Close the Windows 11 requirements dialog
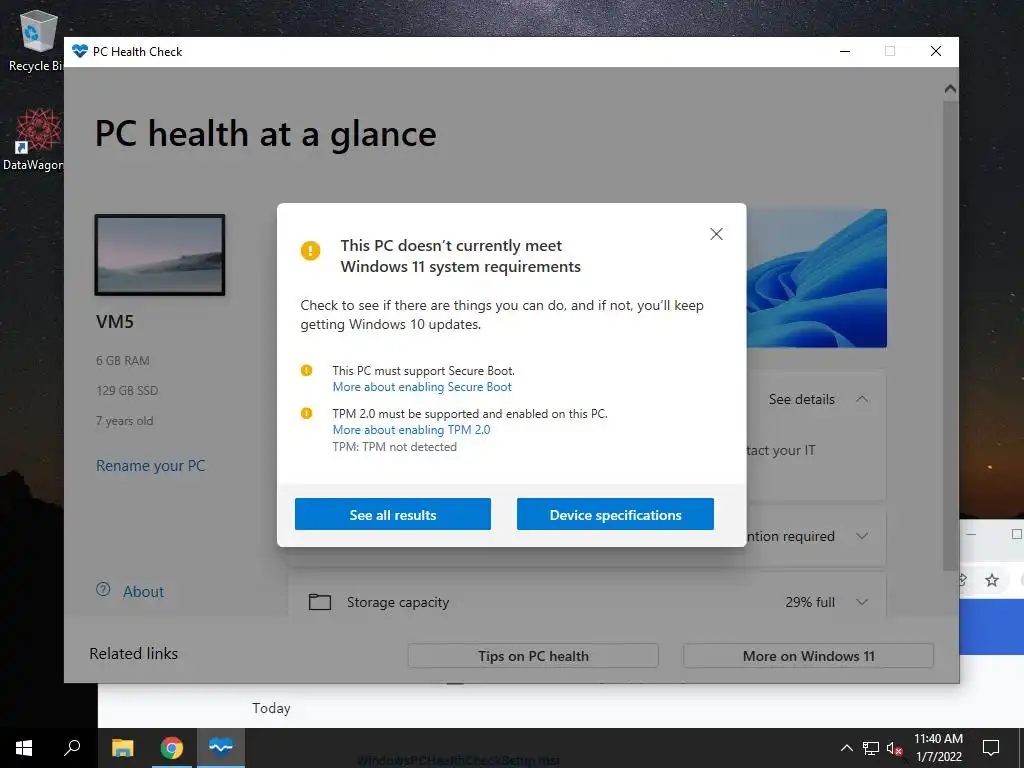1024x768 pixels. (716, 234)
